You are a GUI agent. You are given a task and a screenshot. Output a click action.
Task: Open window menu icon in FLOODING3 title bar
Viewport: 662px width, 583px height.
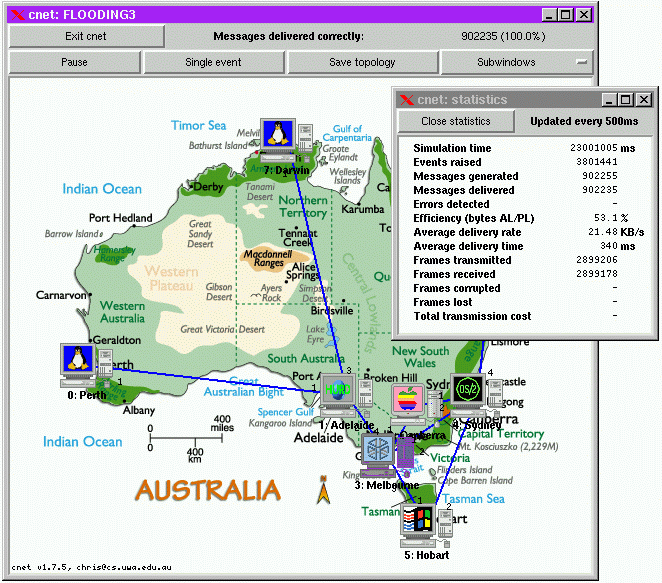pos(17,15)
